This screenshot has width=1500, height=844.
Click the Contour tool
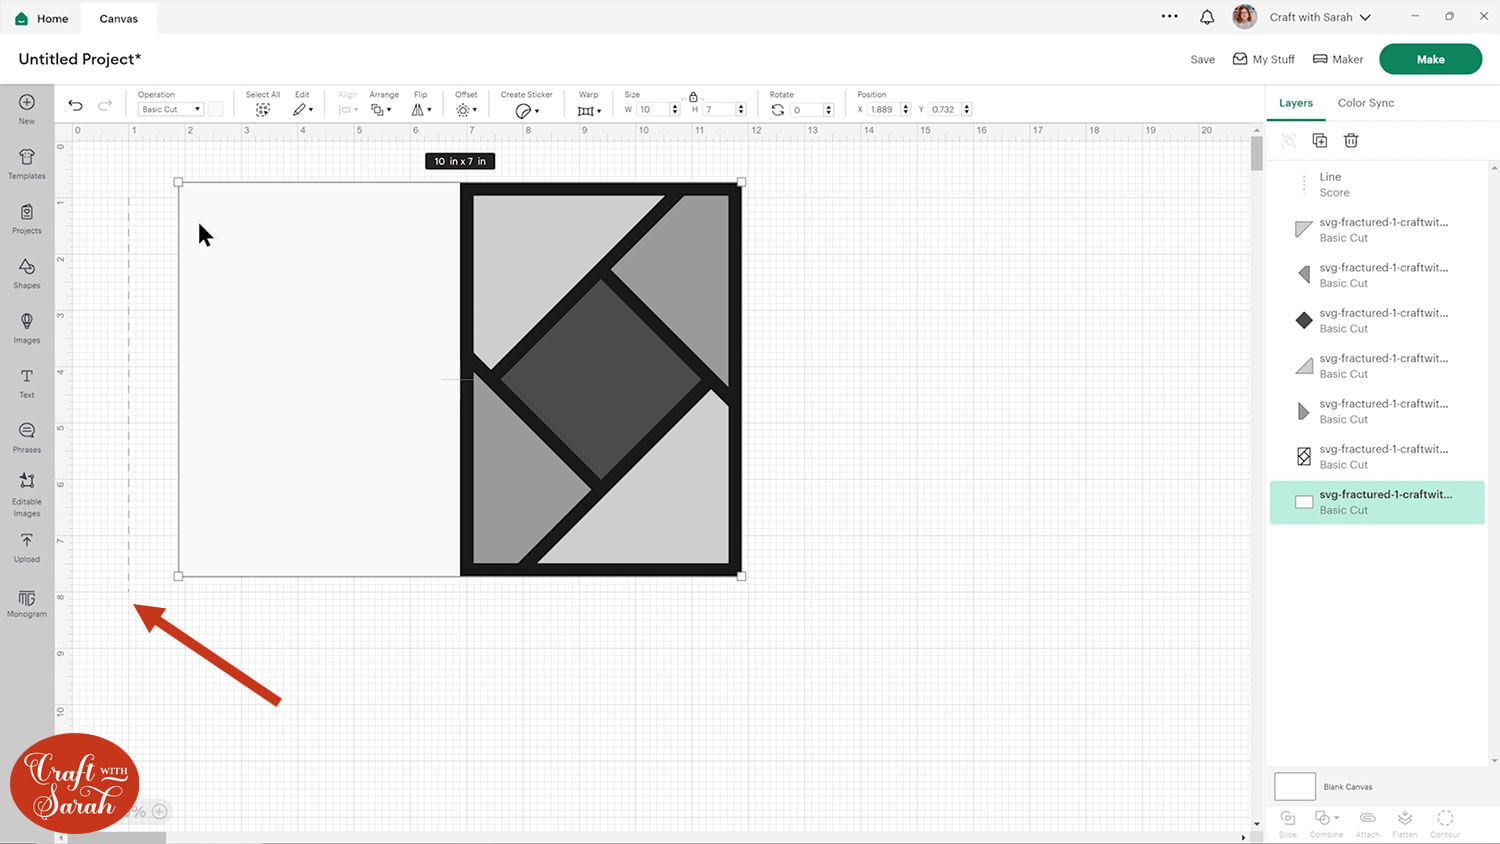click(x=1445, y=823)
